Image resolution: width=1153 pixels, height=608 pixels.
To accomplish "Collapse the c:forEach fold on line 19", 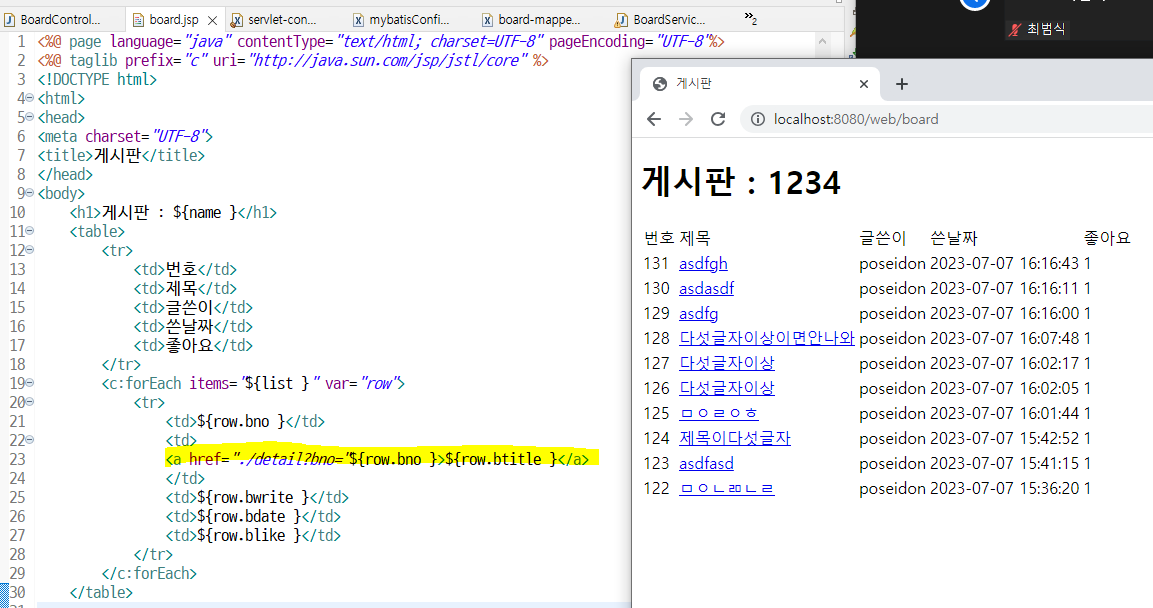I will click(29, 383).
